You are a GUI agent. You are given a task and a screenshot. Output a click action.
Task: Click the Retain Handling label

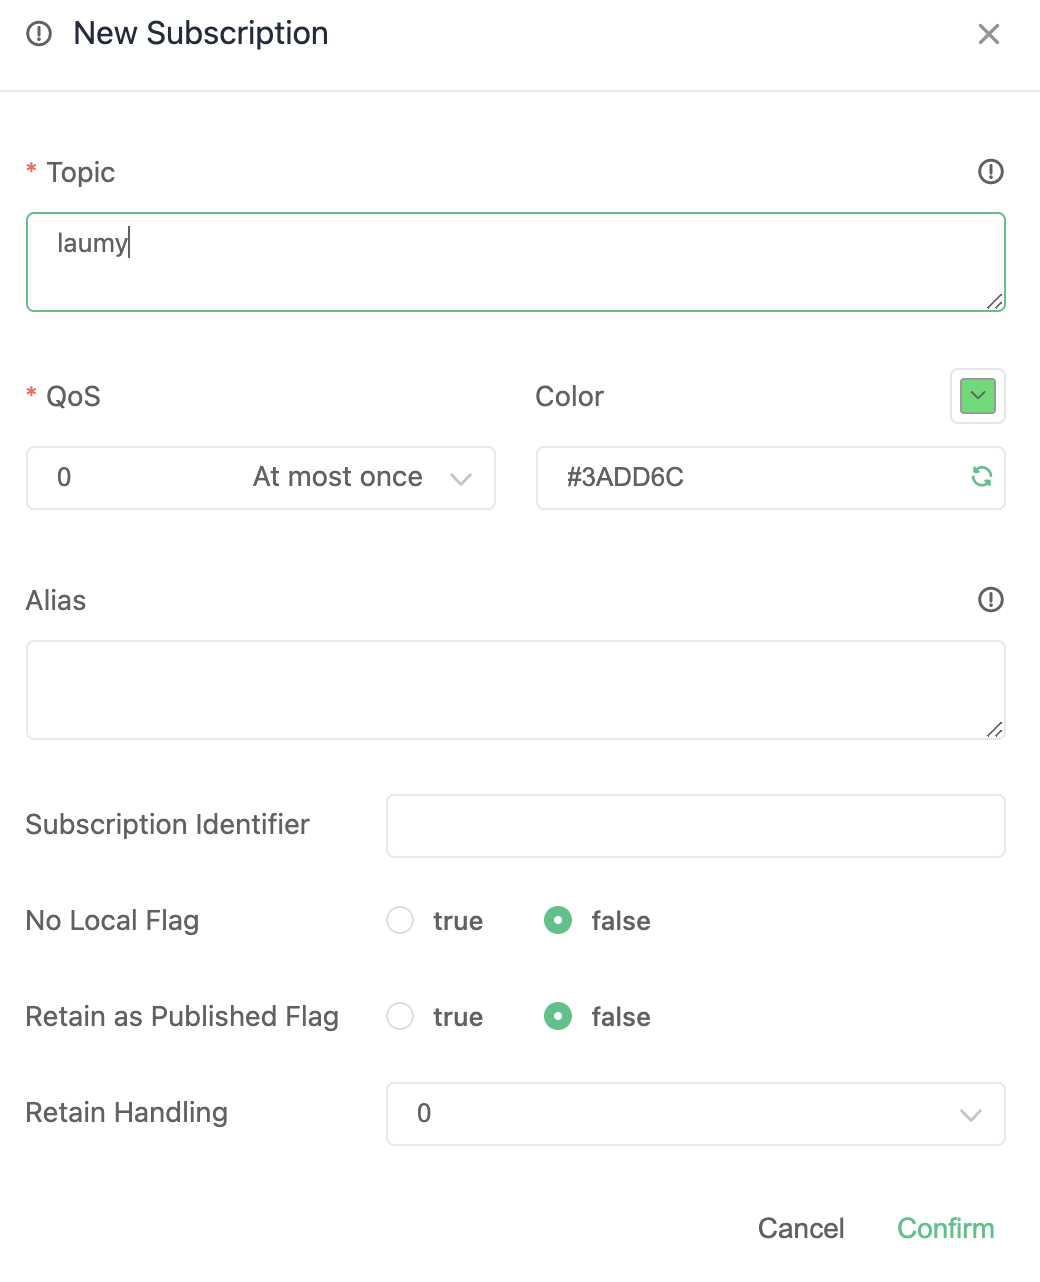[127, 1112]
